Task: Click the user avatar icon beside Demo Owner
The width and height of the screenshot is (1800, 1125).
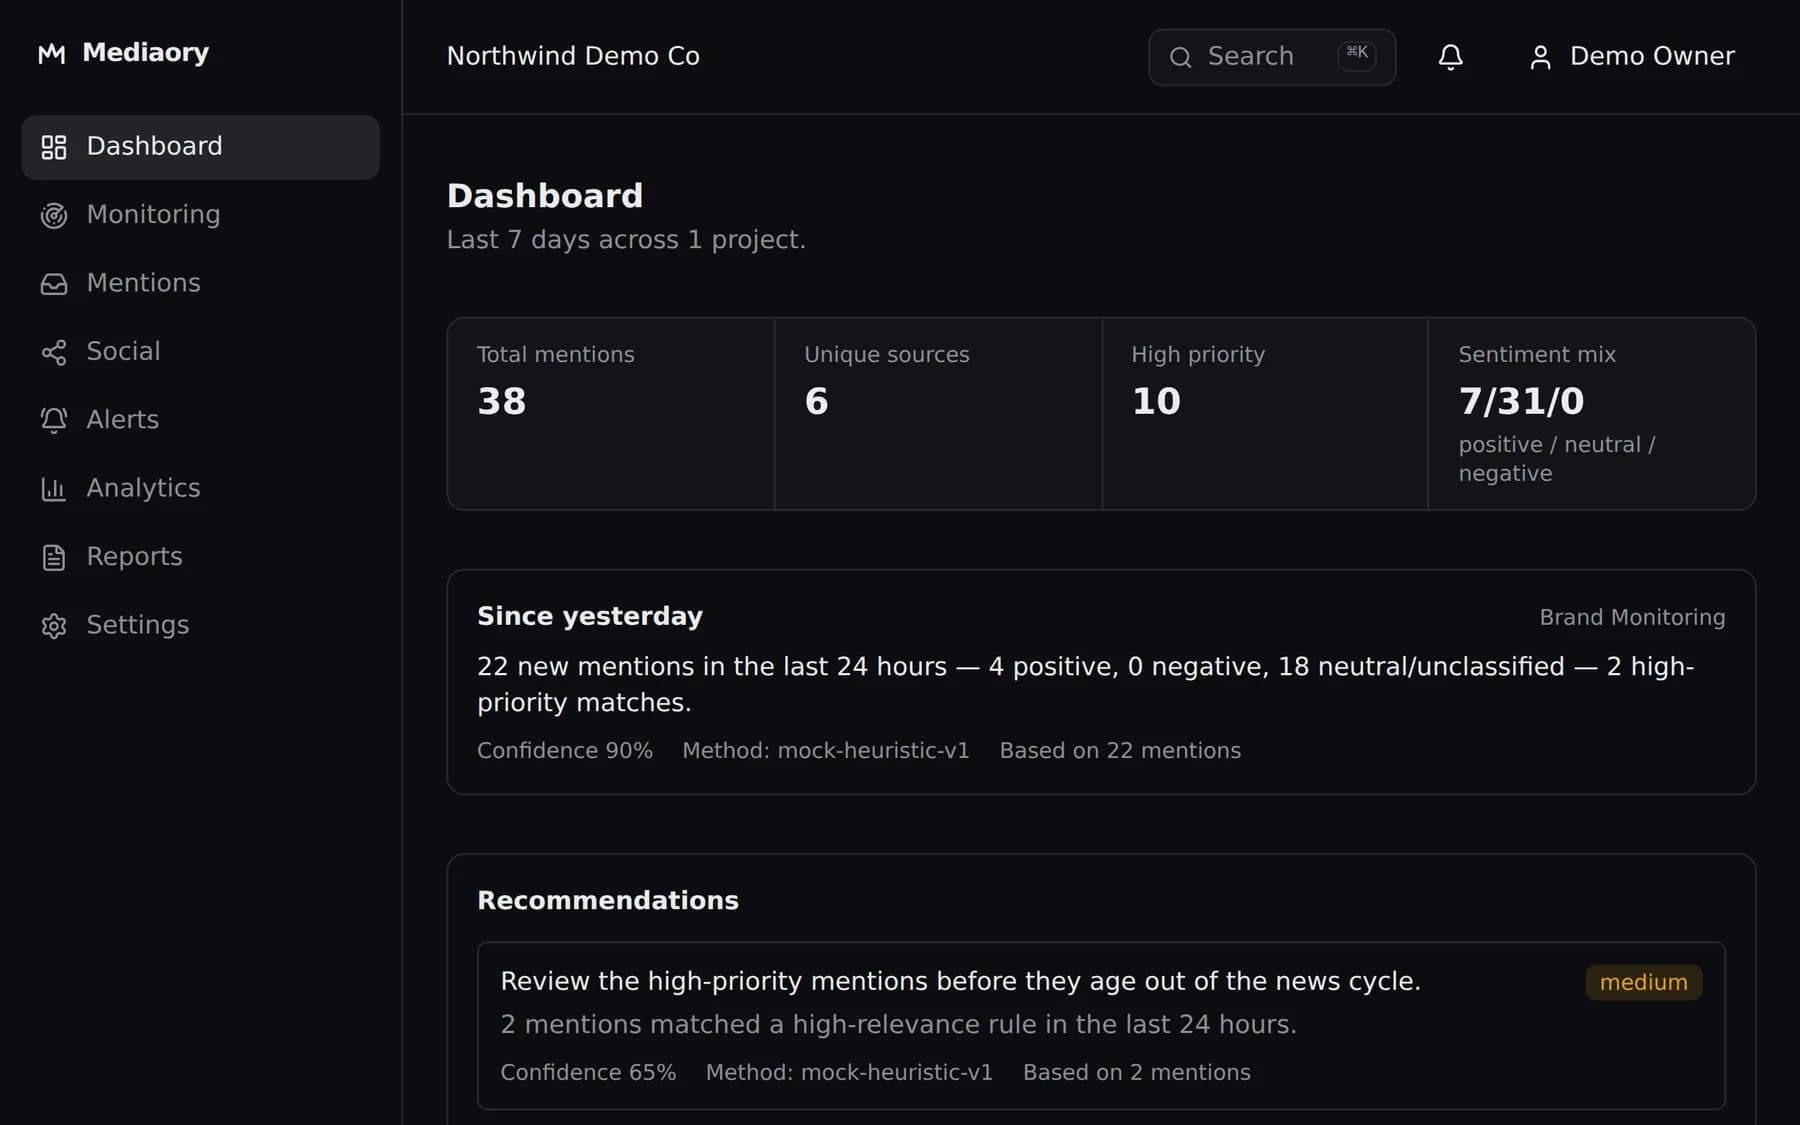Action: pos(1540,57)
